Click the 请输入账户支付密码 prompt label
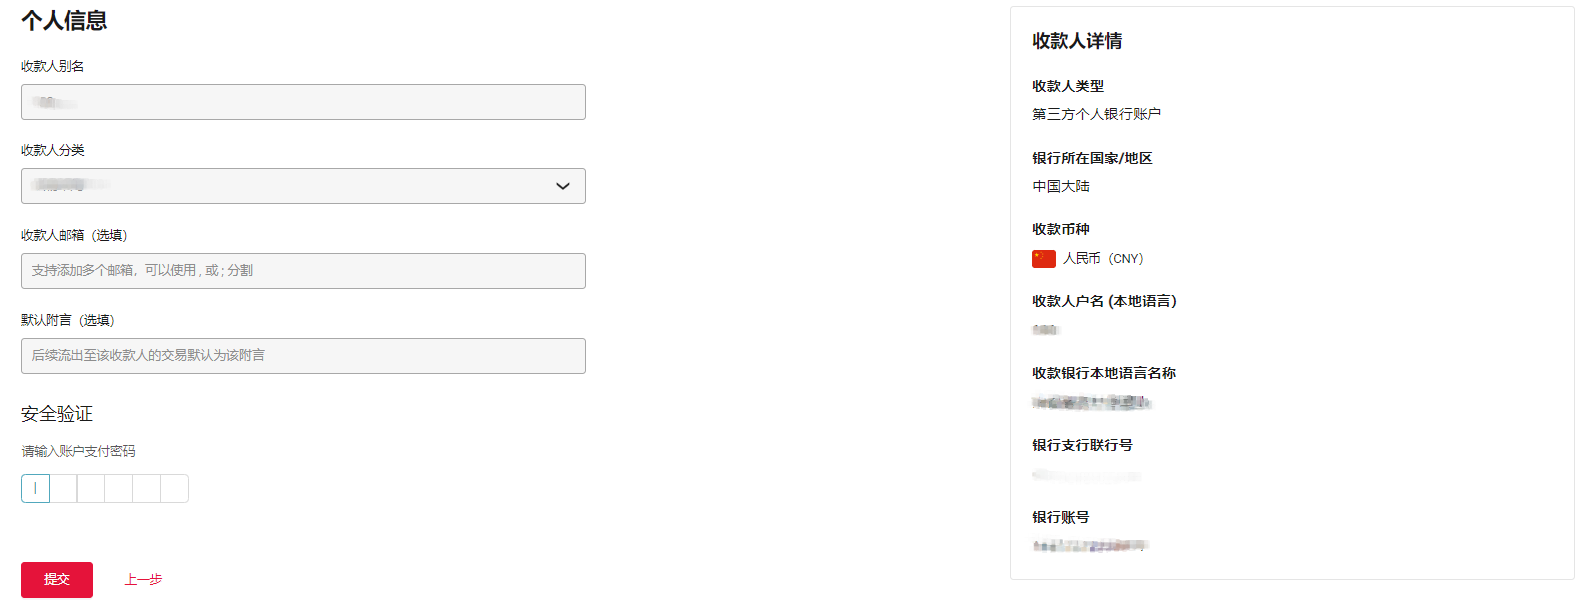The height and width of the screenshot is (609, 1593). 78,451
